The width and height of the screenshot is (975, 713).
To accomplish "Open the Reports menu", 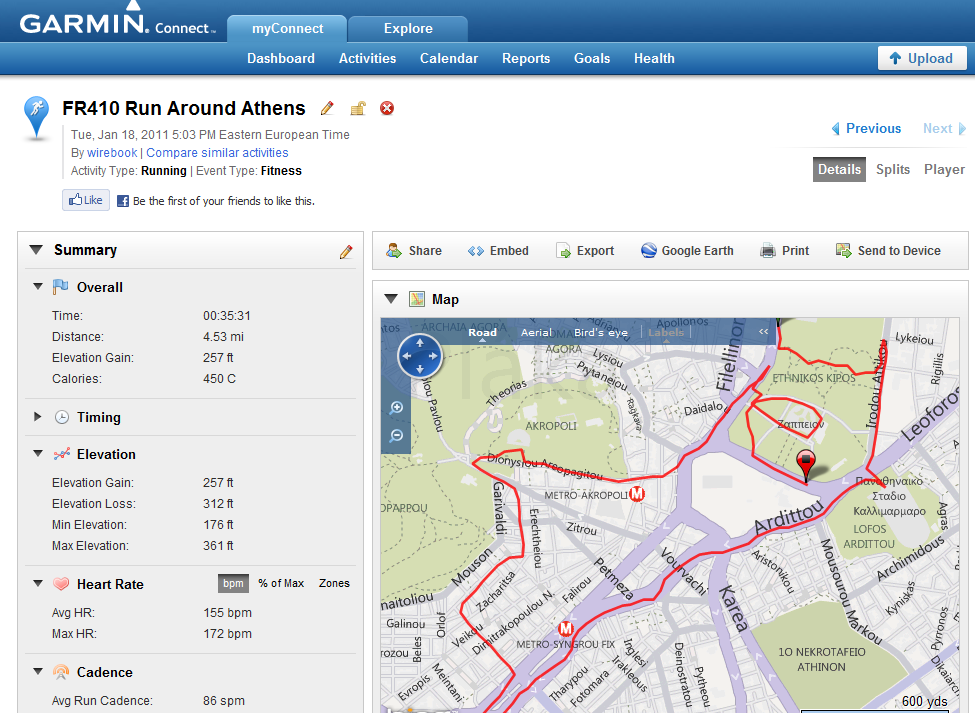I will click(525, 58).
